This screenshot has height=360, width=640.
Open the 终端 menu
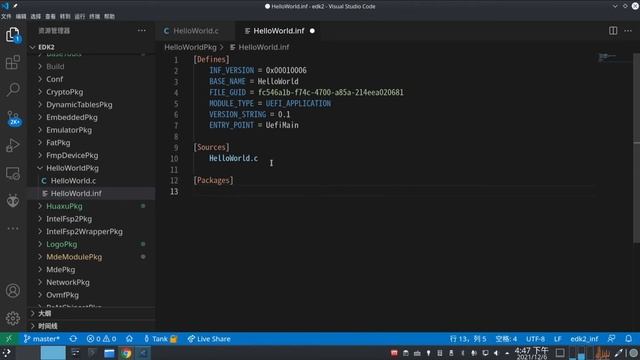tap(94, 16)
